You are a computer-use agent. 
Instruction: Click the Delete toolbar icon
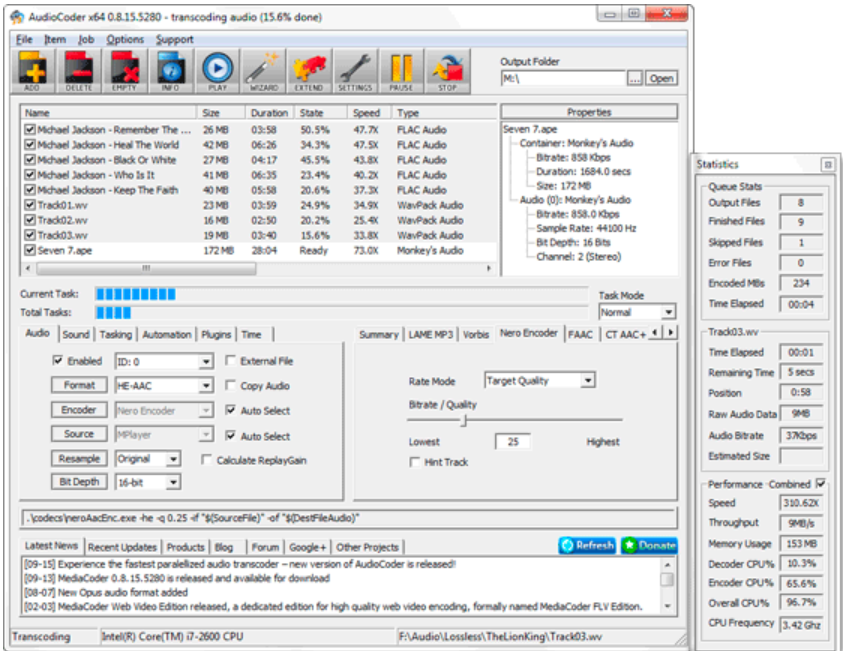point(79,72)
